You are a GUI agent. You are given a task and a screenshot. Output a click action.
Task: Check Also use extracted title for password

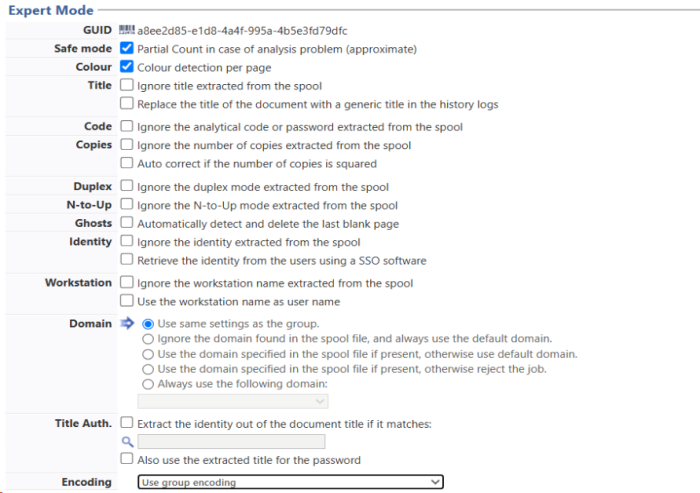click(126, 460)
